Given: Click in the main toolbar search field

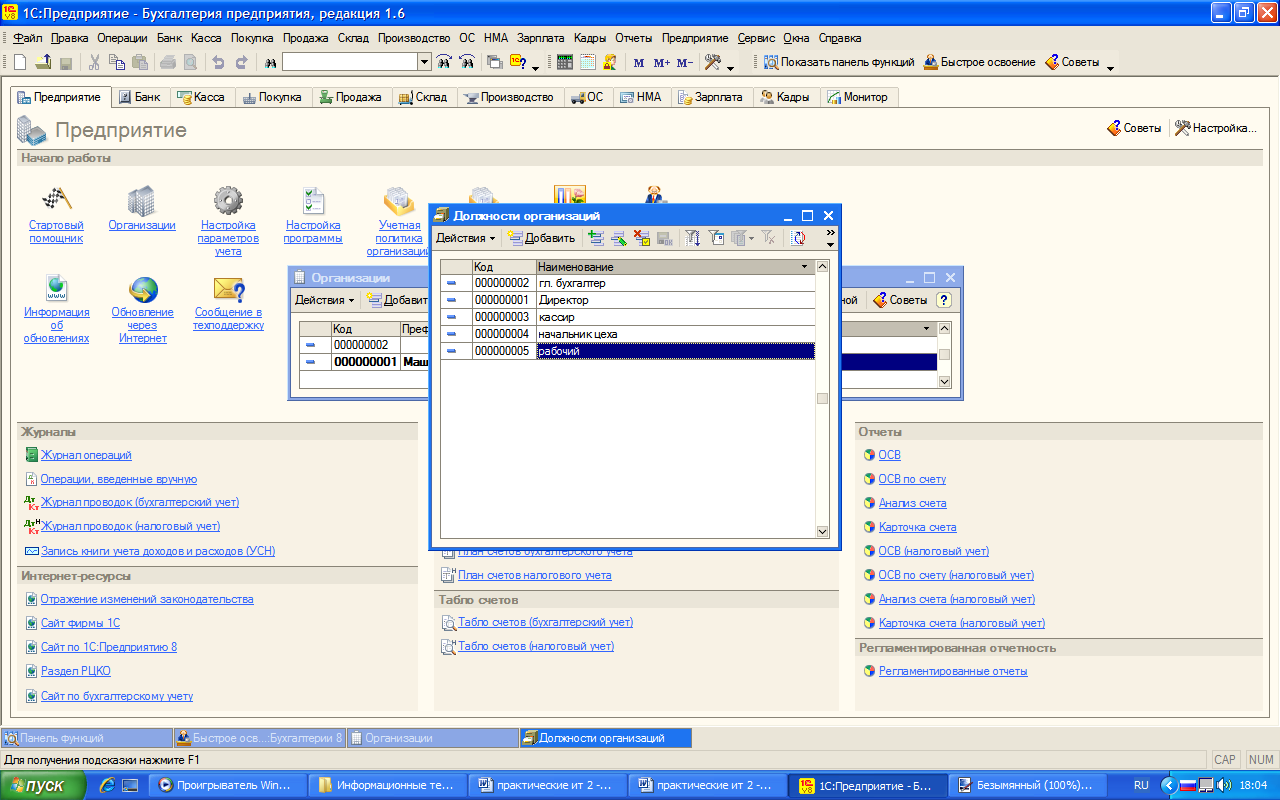Looking at the screenshot, I should [350, 62].
